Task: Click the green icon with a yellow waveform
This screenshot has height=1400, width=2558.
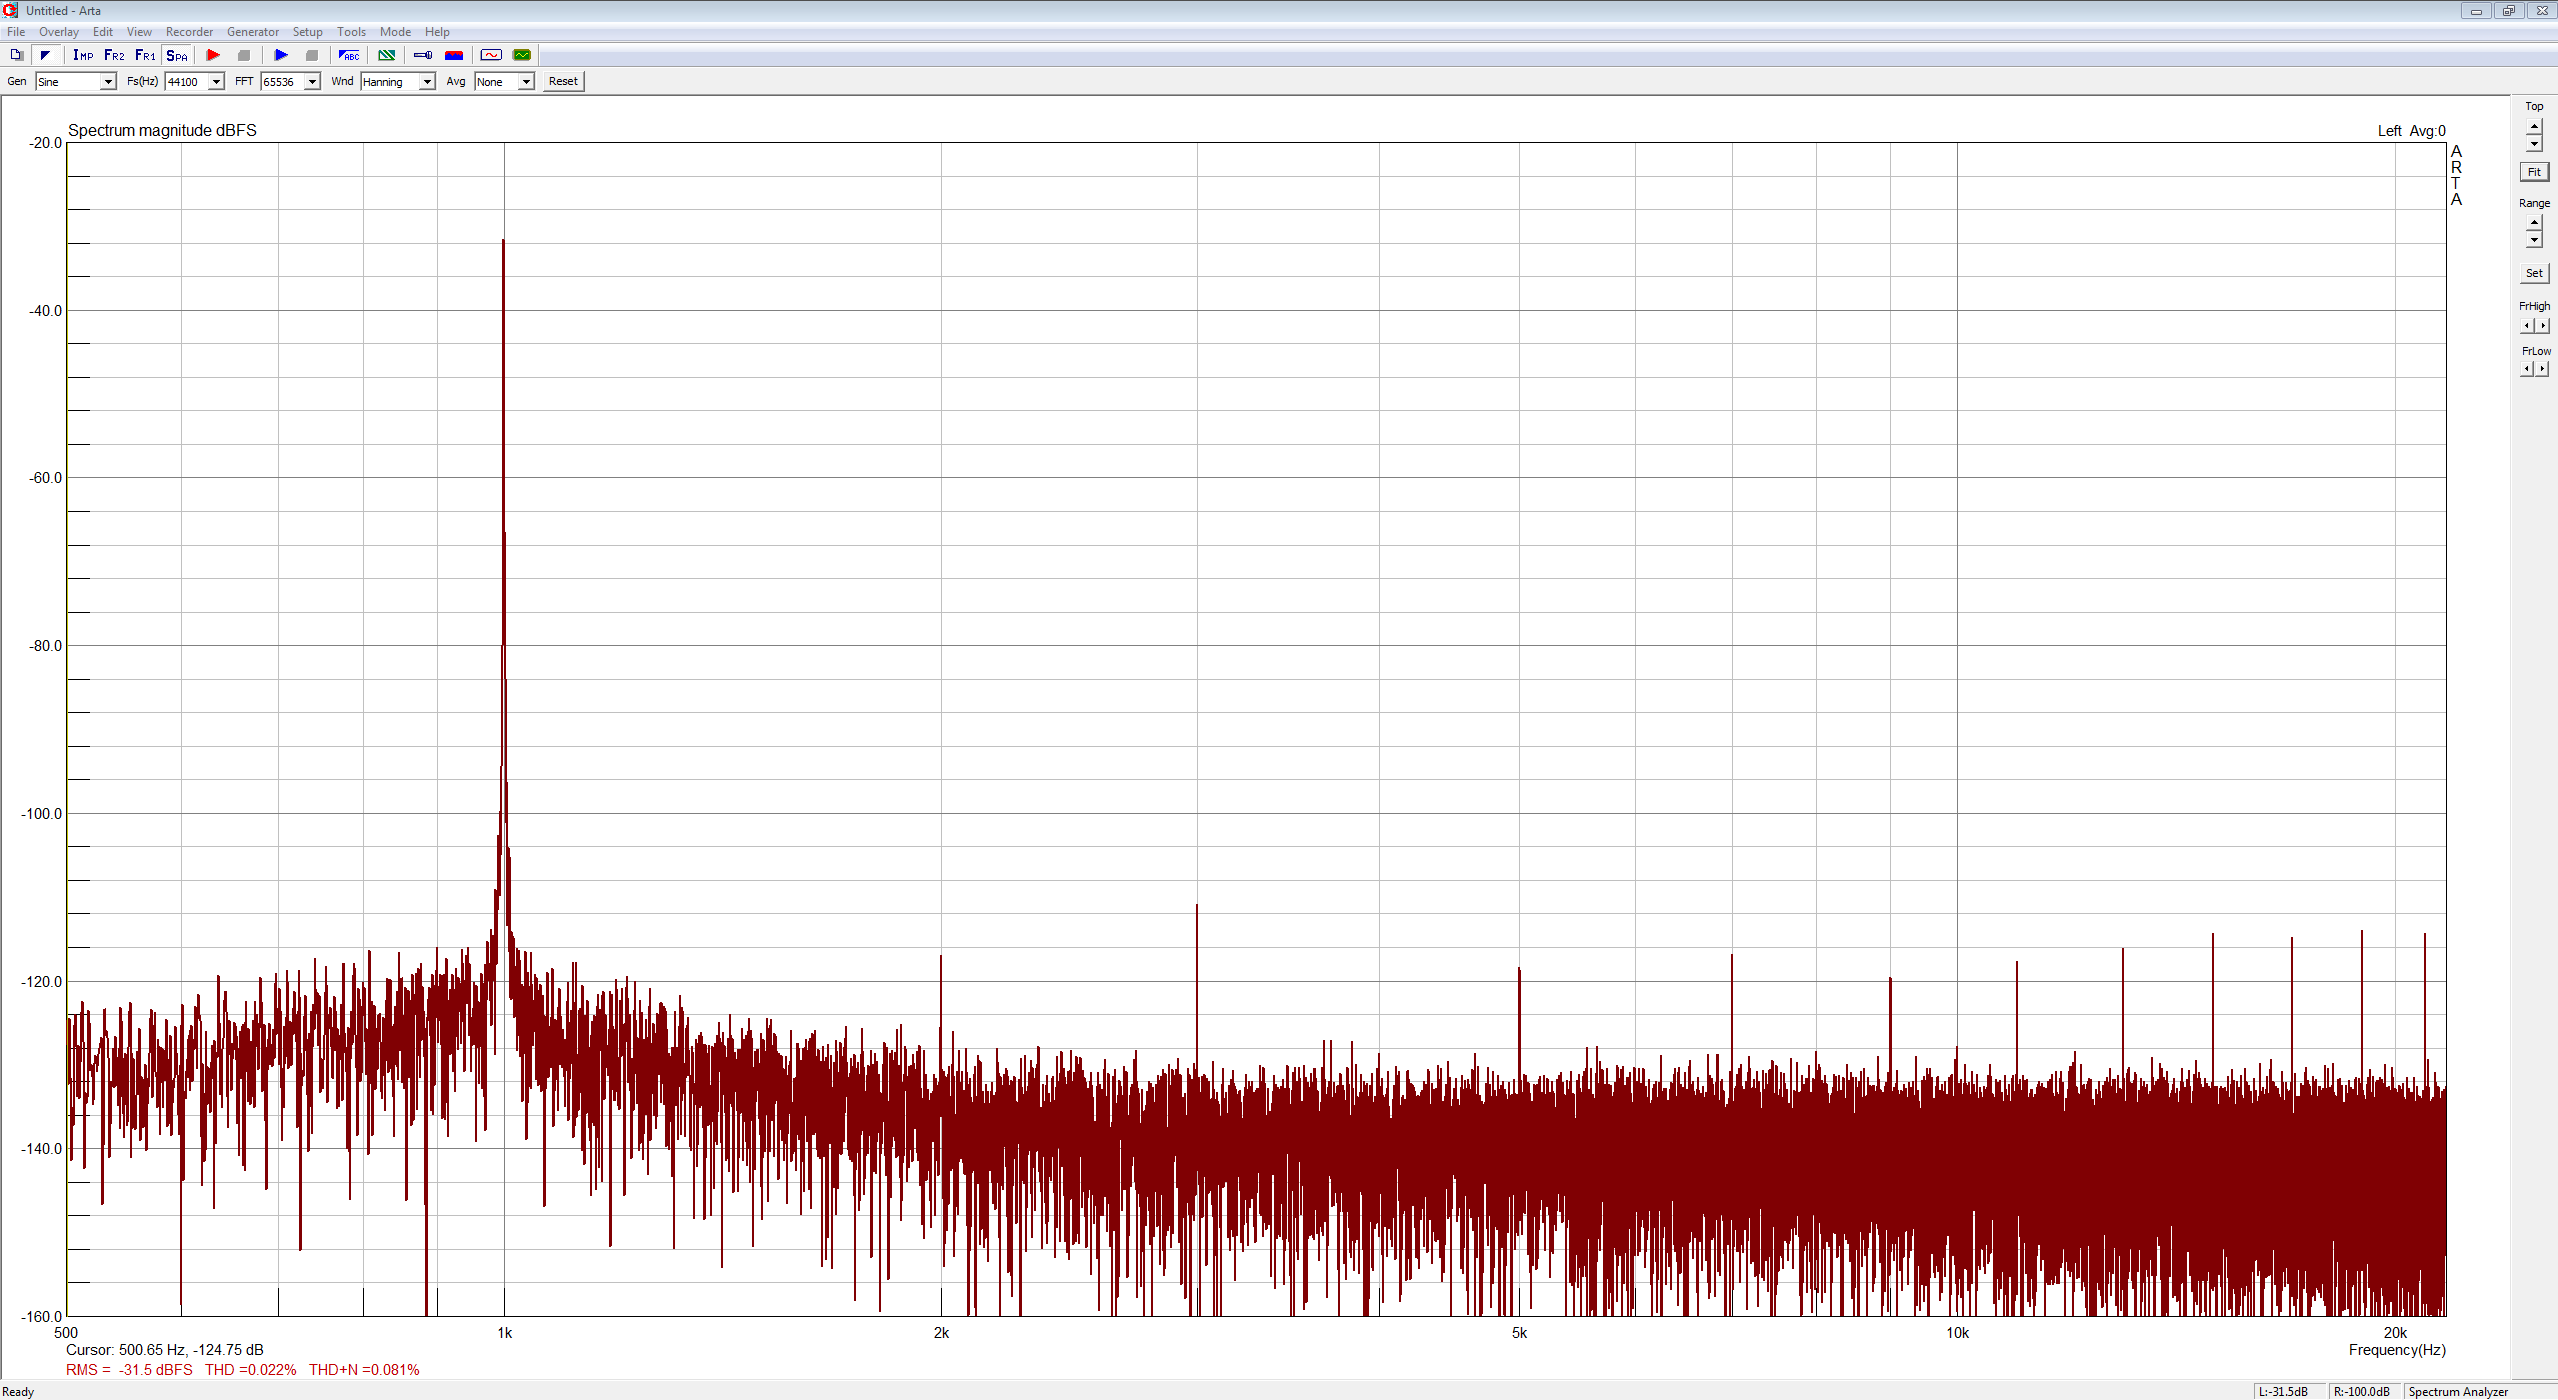Action: [522, 55]
